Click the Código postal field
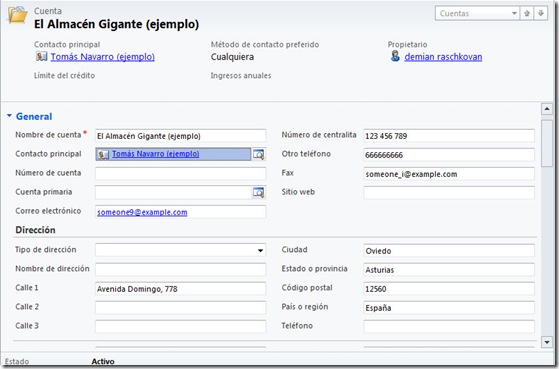Viewport: 559px width, 369px height. pyautogui.click(x=449, y=288)
